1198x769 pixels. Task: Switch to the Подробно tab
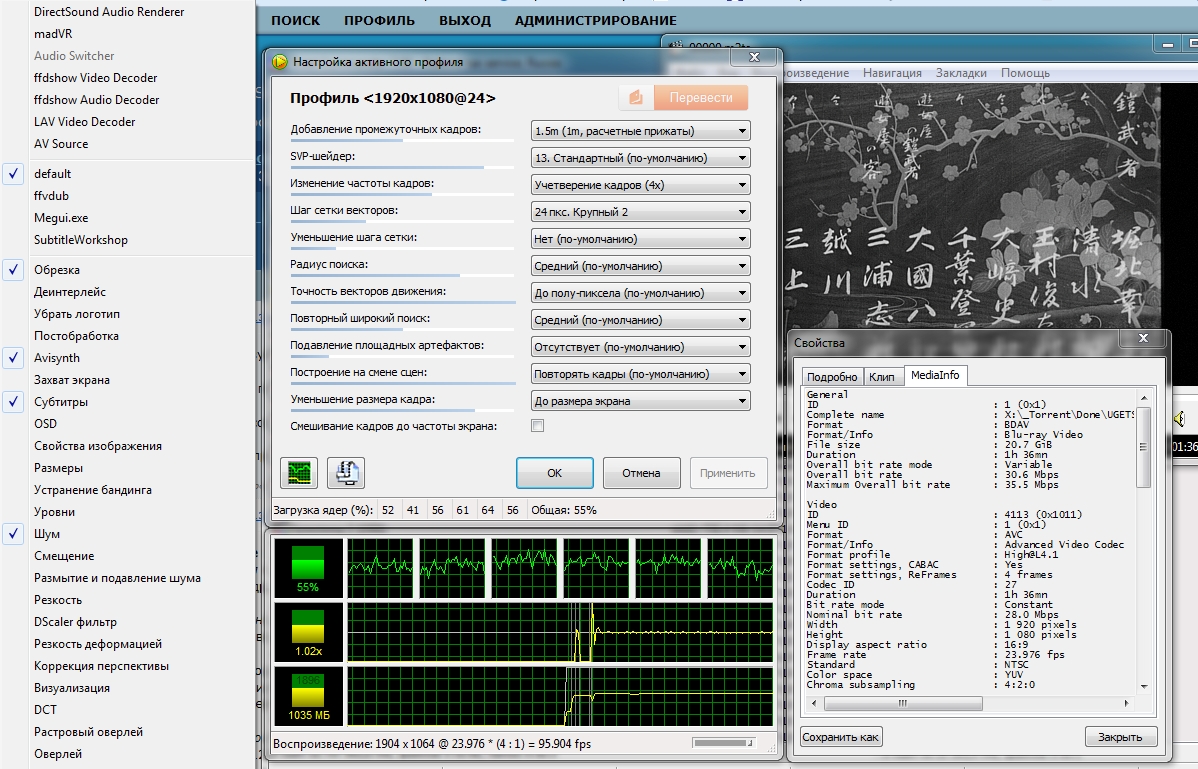[831, 377]
